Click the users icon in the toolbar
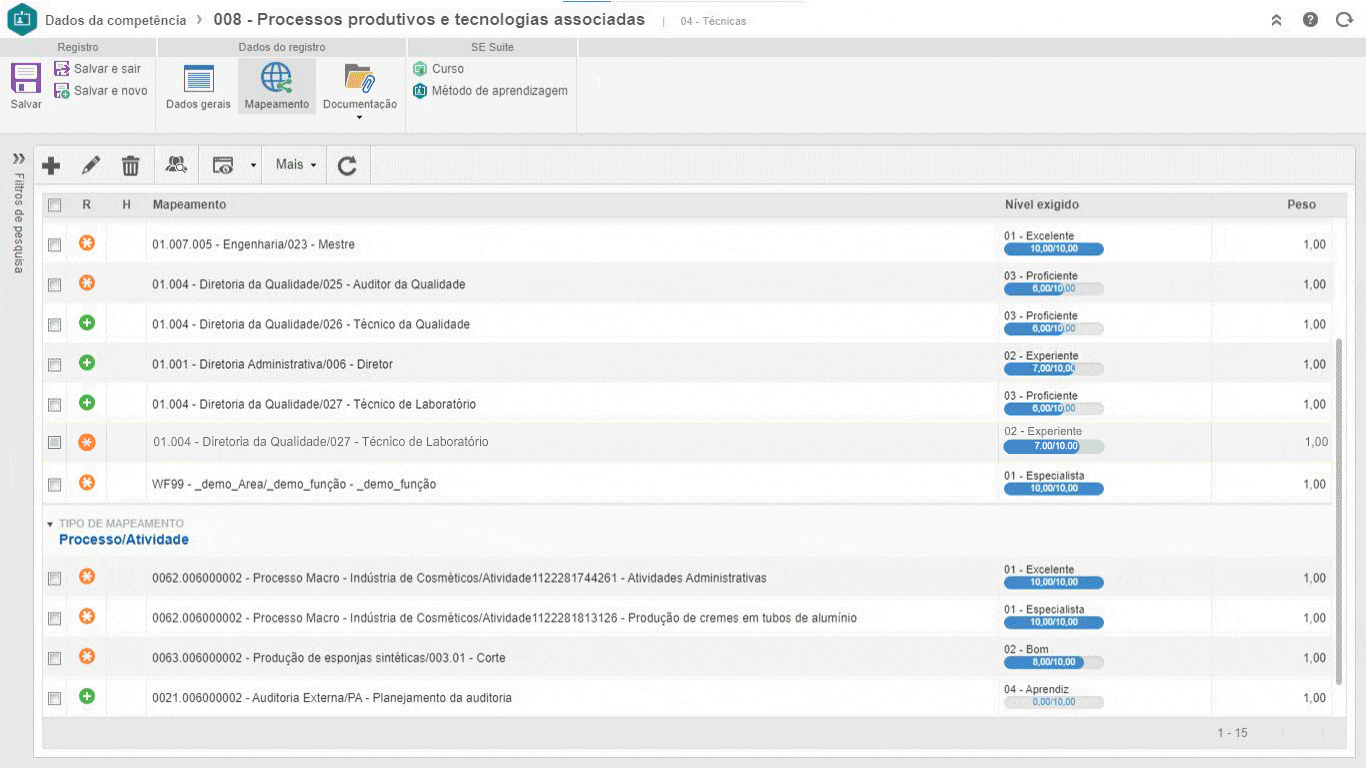This screenshot has width=1366, height=768. (x=176, y=166)
